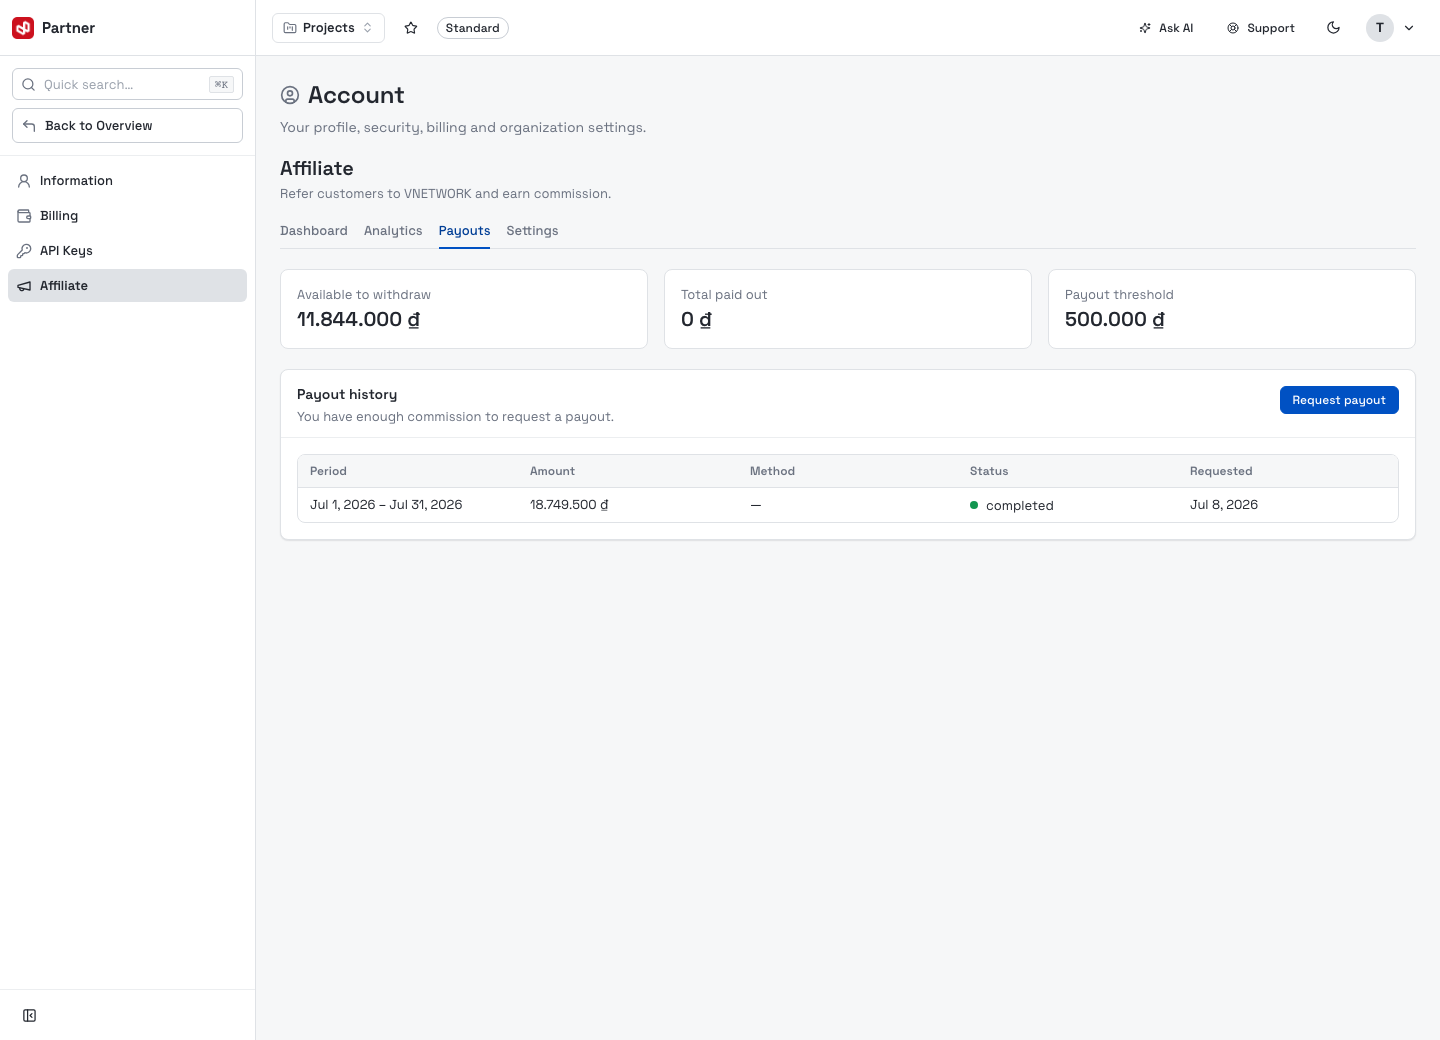Collapse sidebar using bottom panel icon
The width and height of the screenshot is (1440, 1040).
[30, 1016]
